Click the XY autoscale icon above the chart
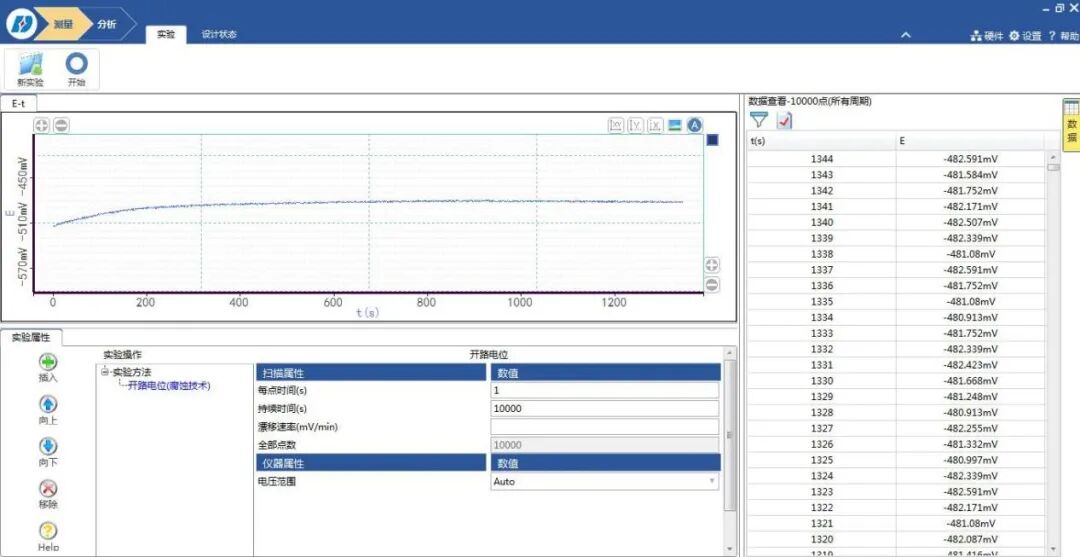Viewport: 1080px width, 557px height. point(616,125)
